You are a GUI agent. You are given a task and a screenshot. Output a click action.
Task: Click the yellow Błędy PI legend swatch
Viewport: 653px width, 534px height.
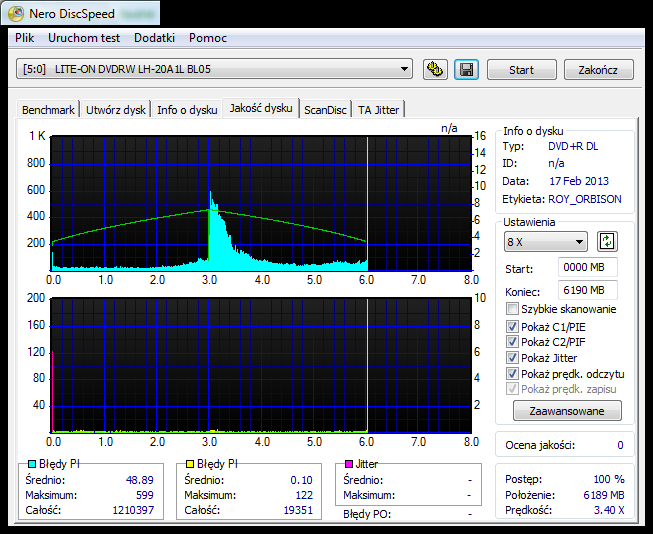click(190, 464)
